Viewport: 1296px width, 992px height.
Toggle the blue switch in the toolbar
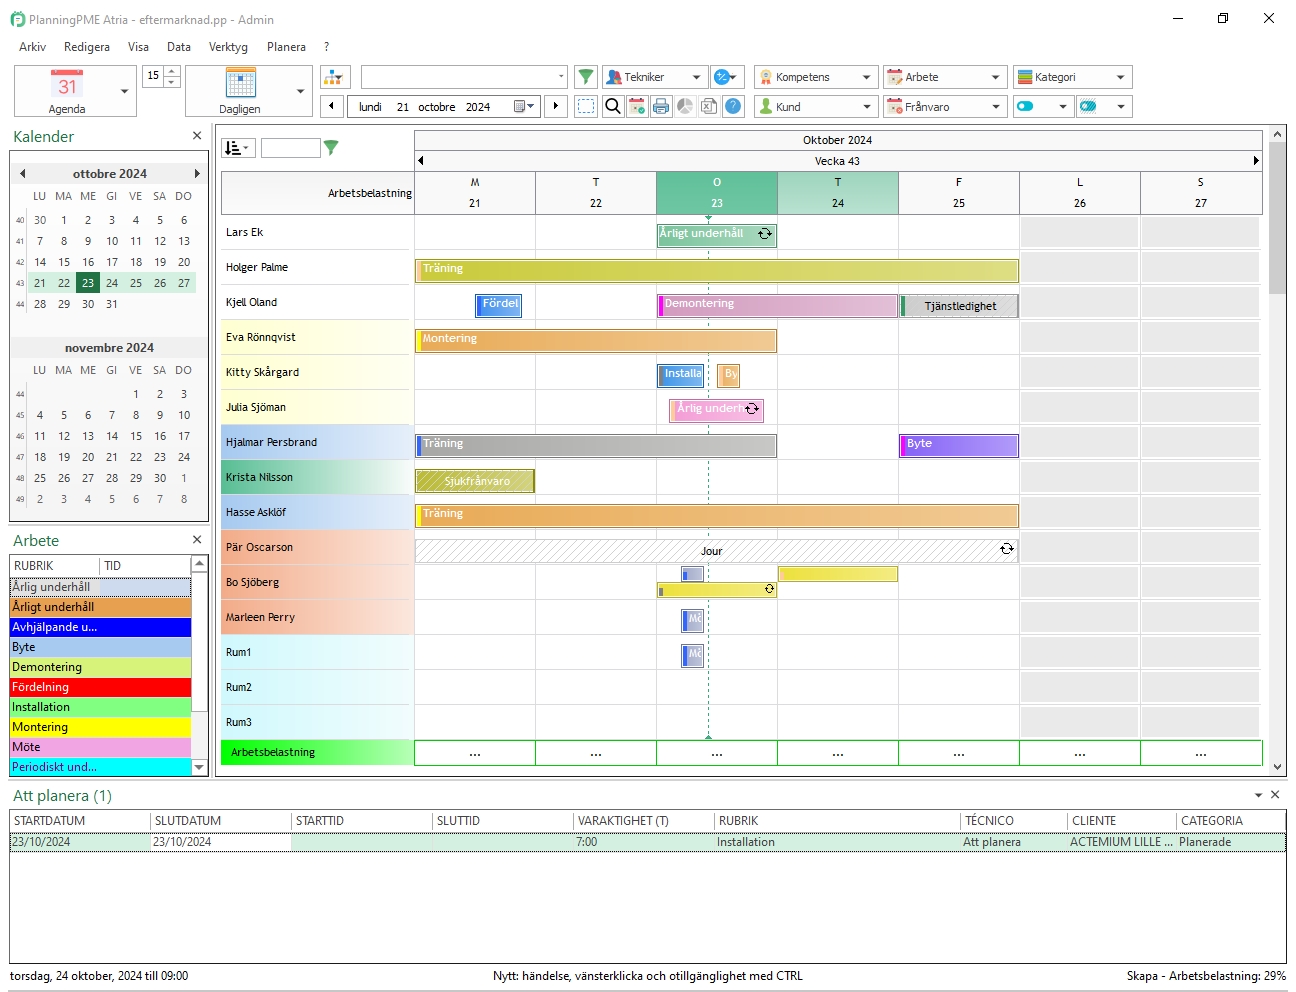pos(1025,106)
